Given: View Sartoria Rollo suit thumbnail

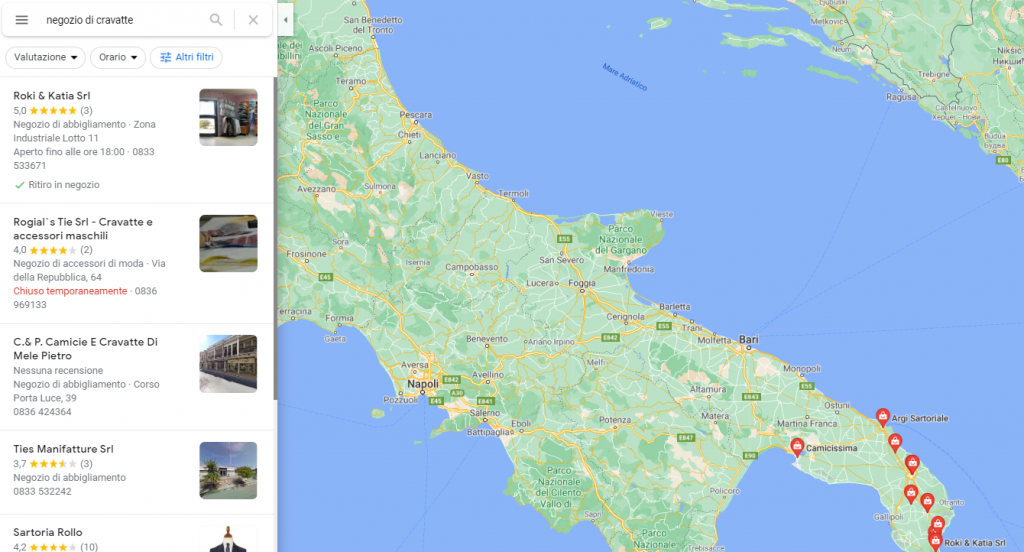Looking at the screenshot, I should (228, 539).
